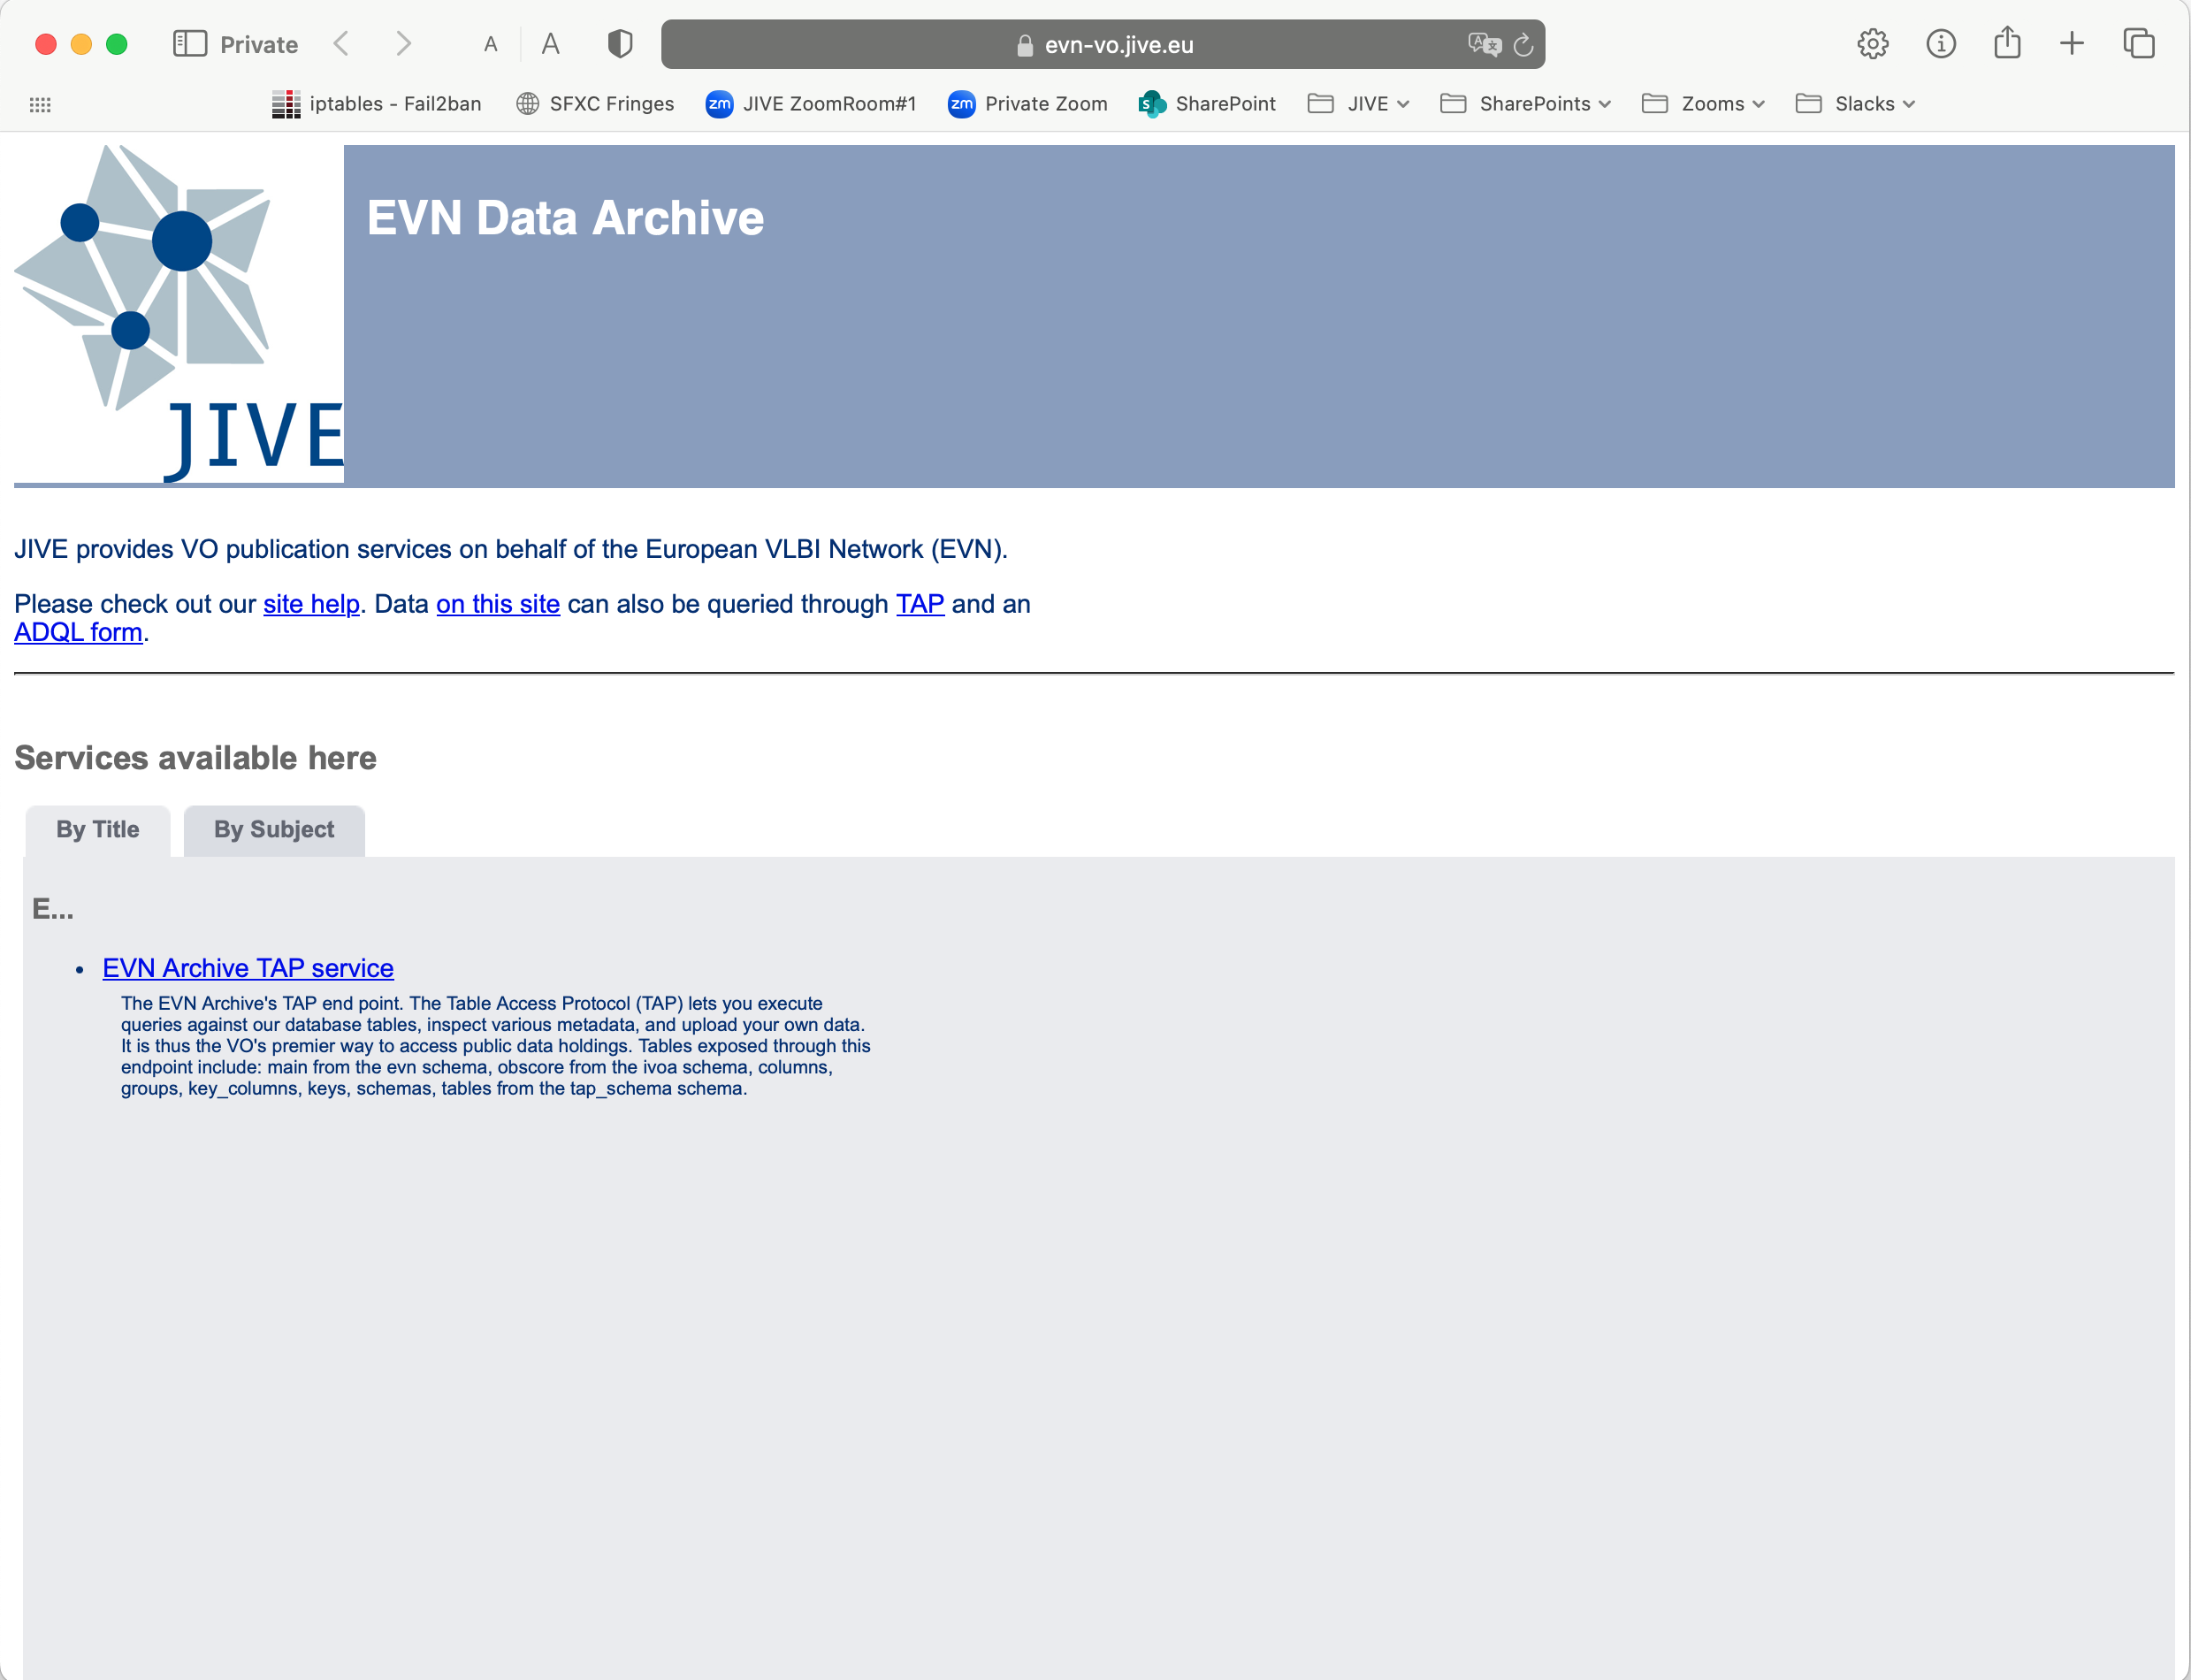2191x1680 pixels.
Task: Open a new tab with plus icon
Action: (2072, 44)
